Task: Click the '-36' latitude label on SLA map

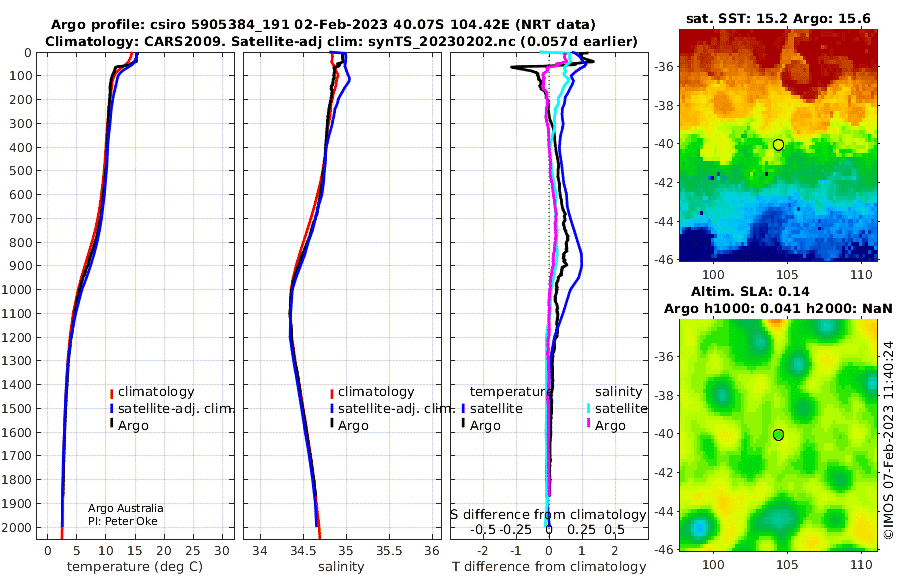Action: pyautogui.click(x=663, y=357)
